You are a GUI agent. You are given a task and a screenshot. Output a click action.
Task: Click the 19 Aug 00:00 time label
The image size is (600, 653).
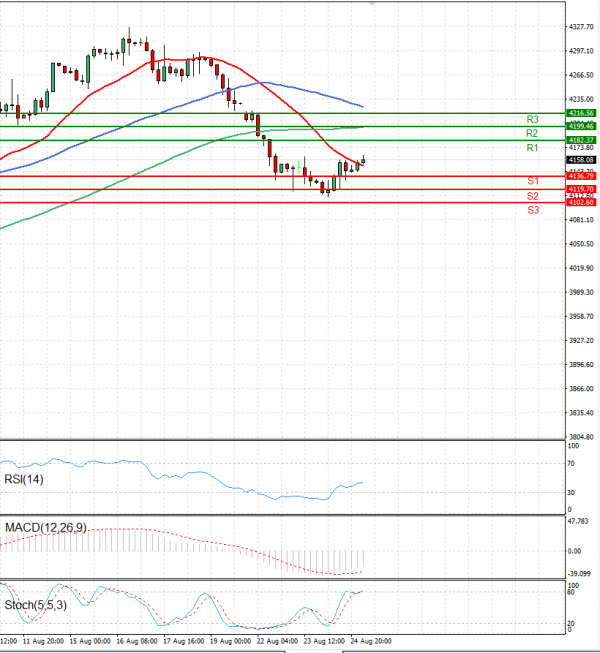click(230, 641)
